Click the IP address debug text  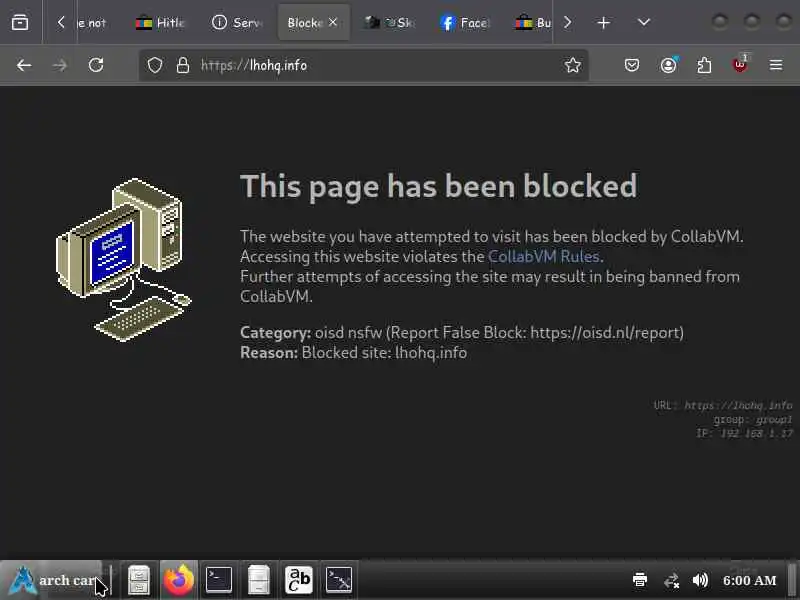(744, 433)
